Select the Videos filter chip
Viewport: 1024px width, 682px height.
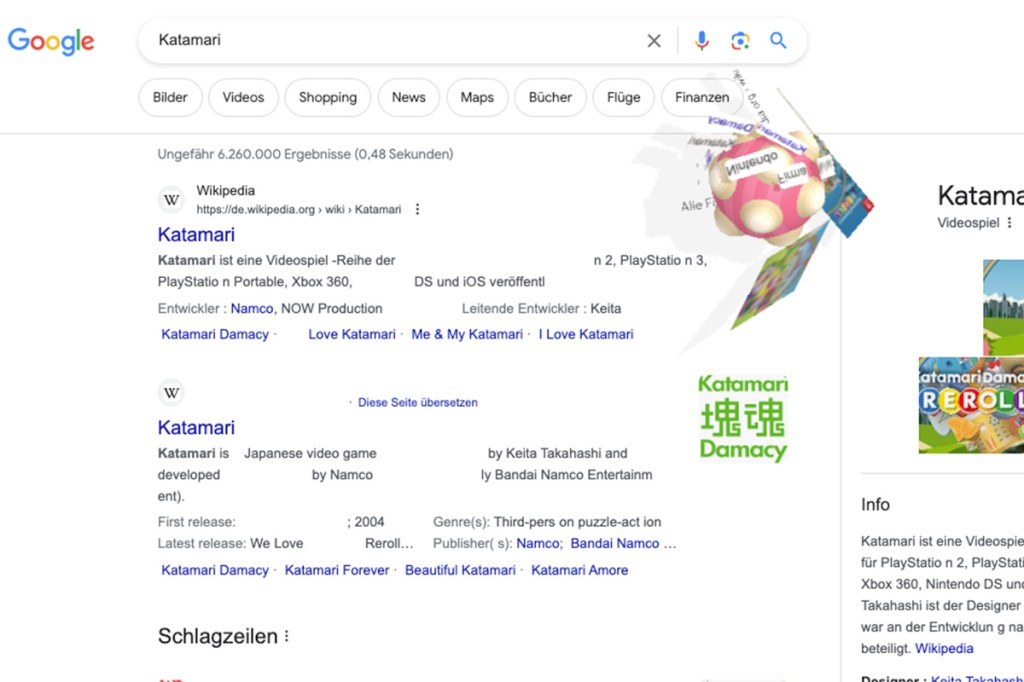tap(243, 97)
